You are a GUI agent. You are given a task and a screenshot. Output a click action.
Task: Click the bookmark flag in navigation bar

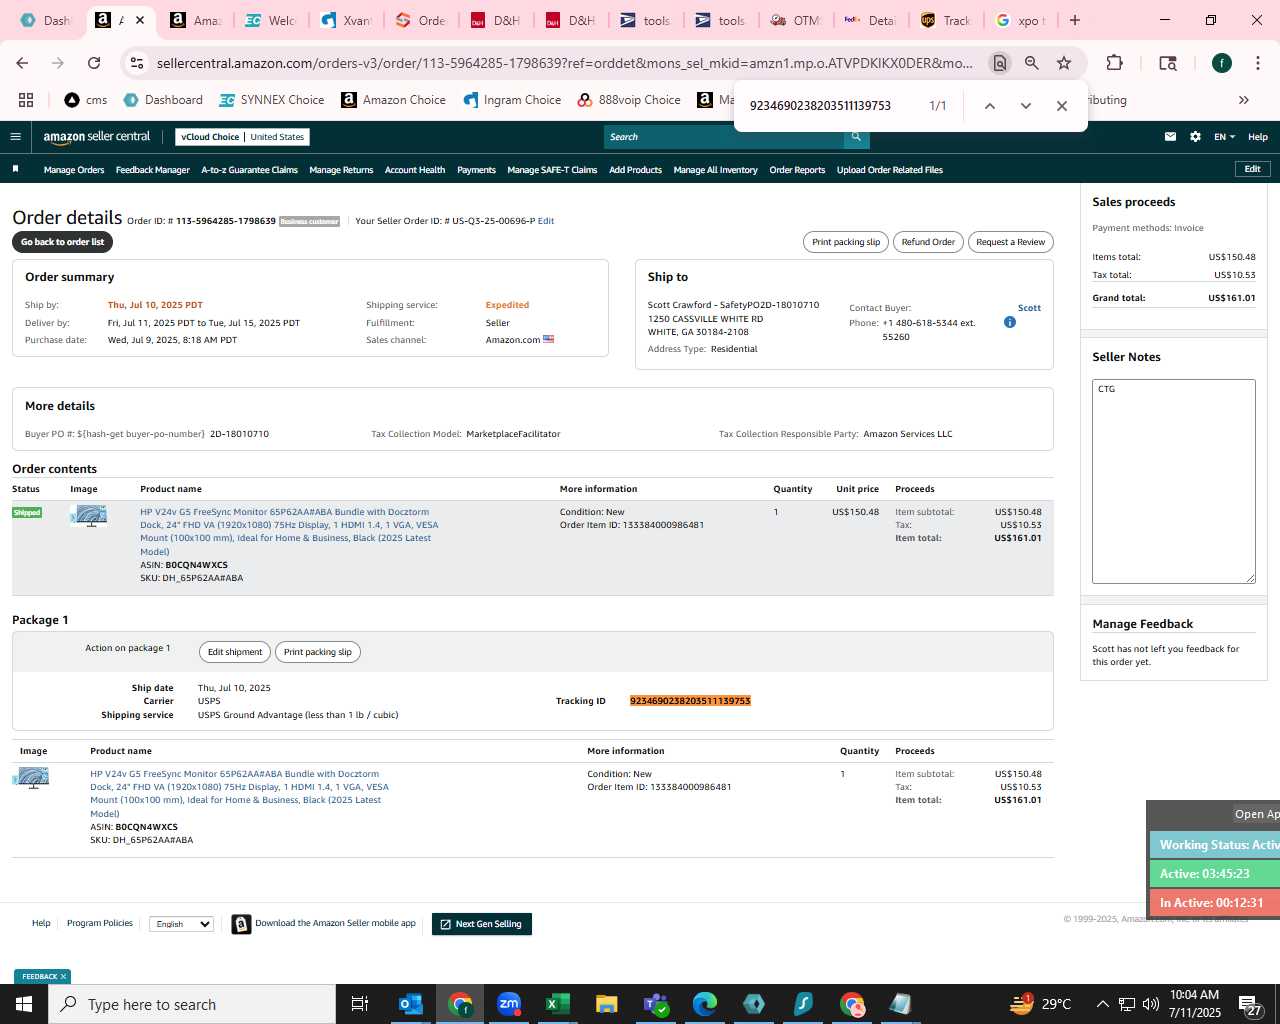15,169
